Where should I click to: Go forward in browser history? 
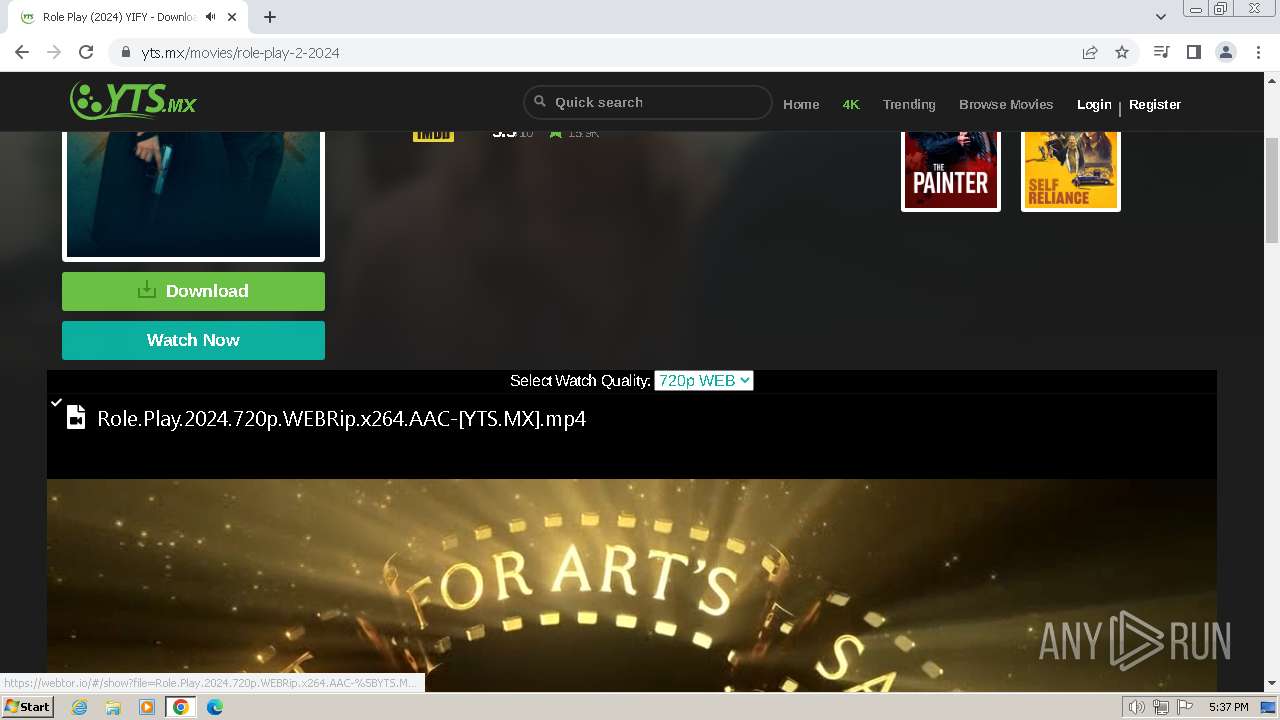coord(54,52)
